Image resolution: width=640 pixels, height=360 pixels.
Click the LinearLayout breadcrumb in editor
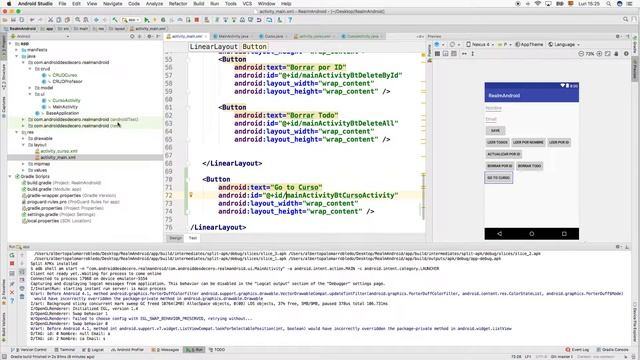coord(213,47)
